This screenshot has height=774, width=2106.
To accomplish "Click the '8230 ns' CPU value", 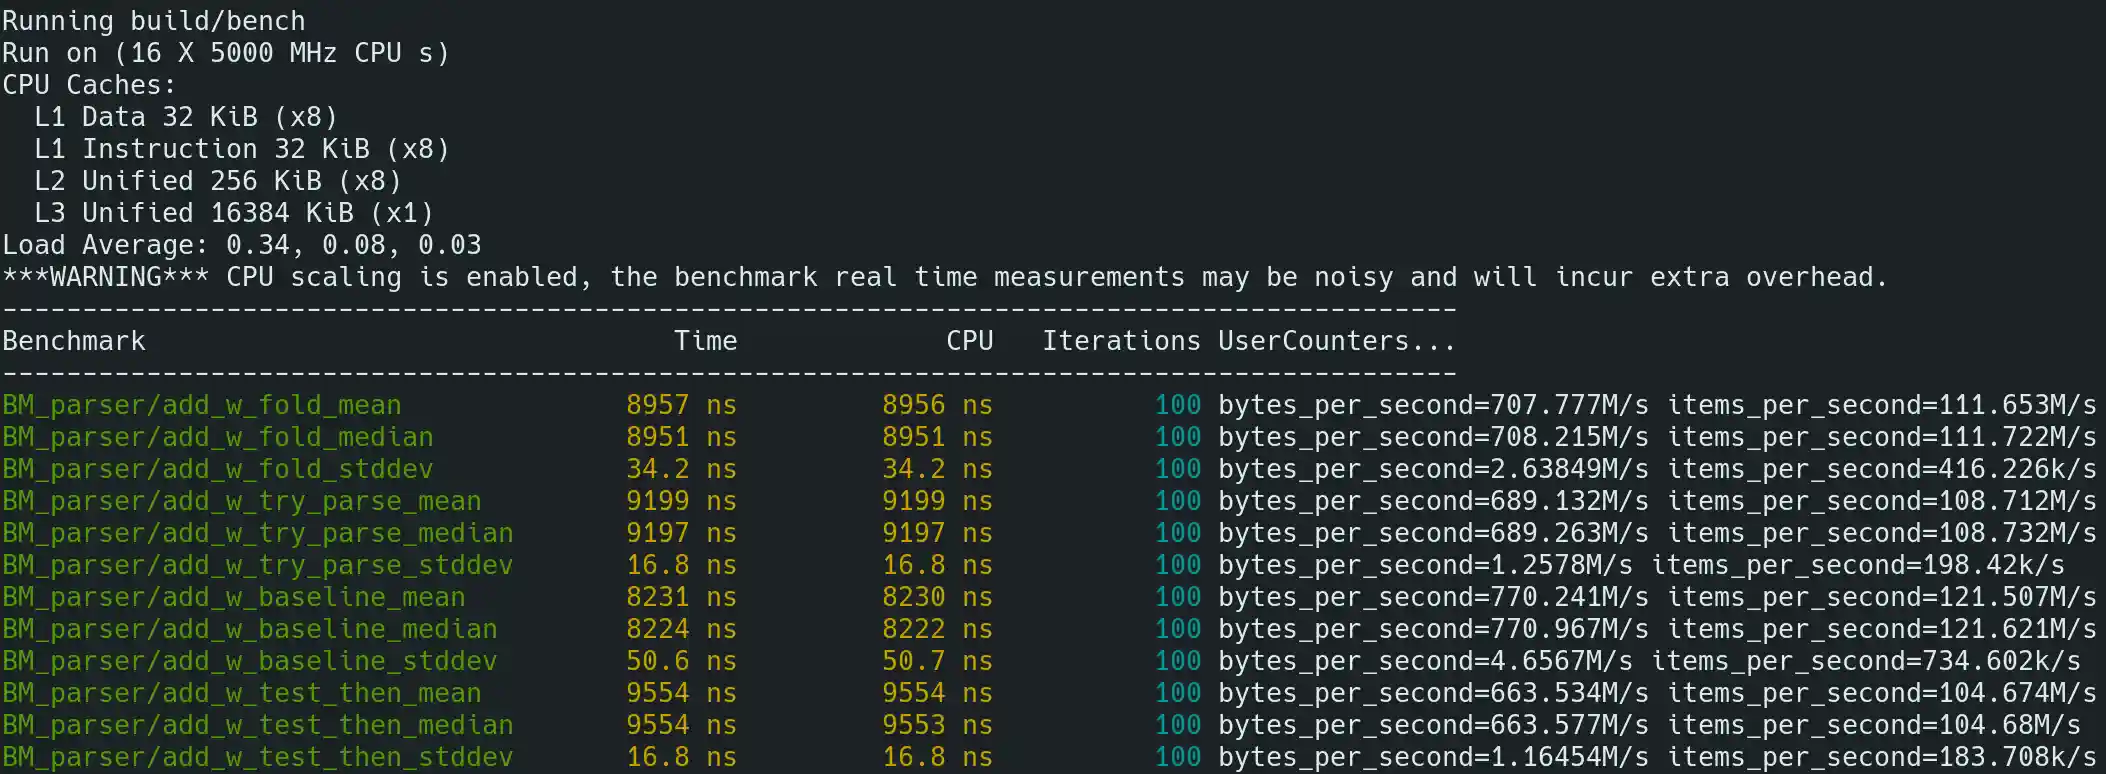I will tap(938, 597).
